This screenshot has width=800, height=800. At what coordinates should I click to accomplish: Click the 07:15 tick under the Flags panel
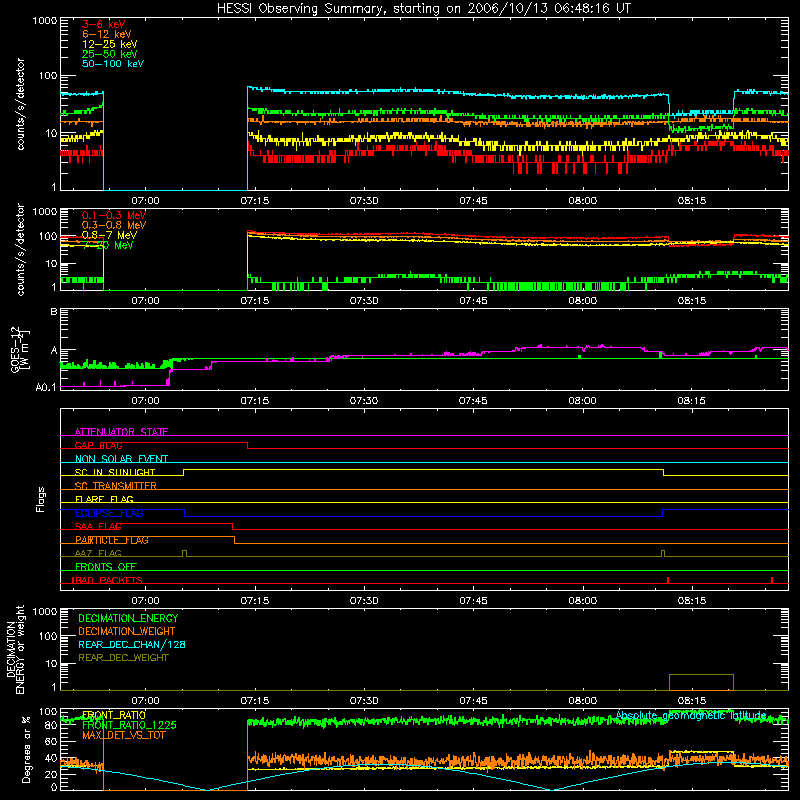255,601
